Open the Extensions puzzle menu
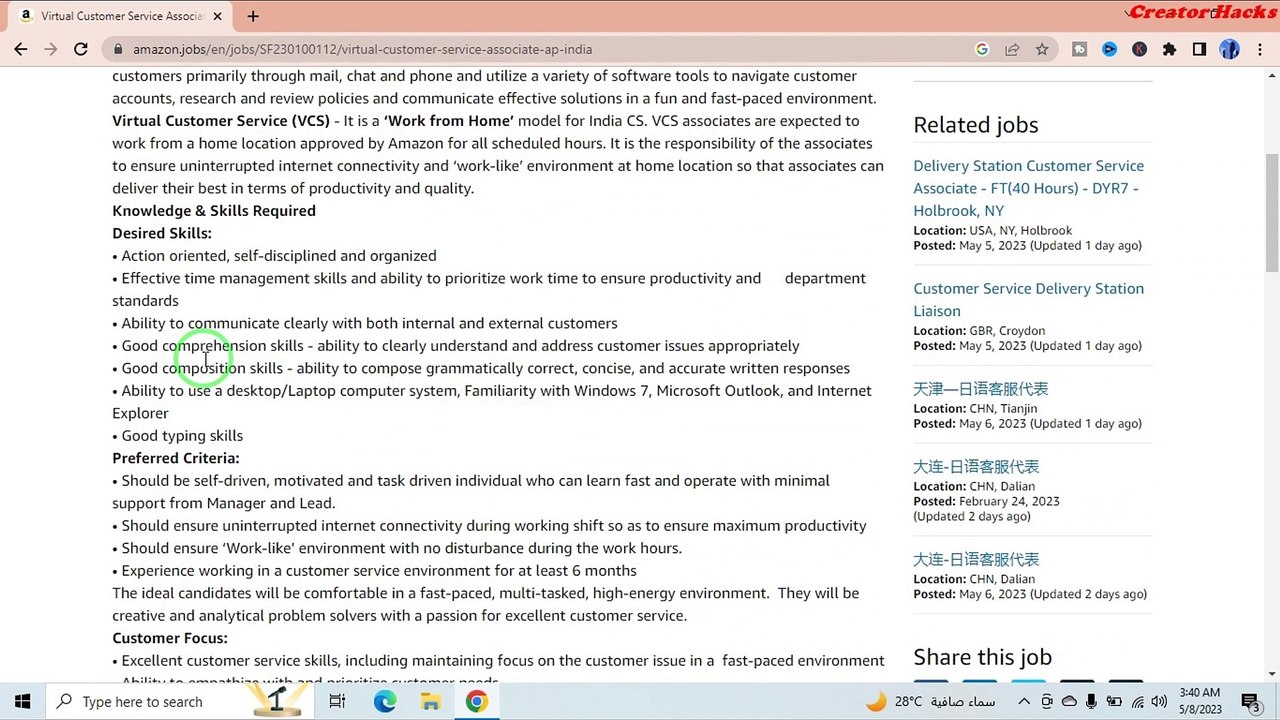The height and width of the screenshot is (720, 1280). (1169, 49)
